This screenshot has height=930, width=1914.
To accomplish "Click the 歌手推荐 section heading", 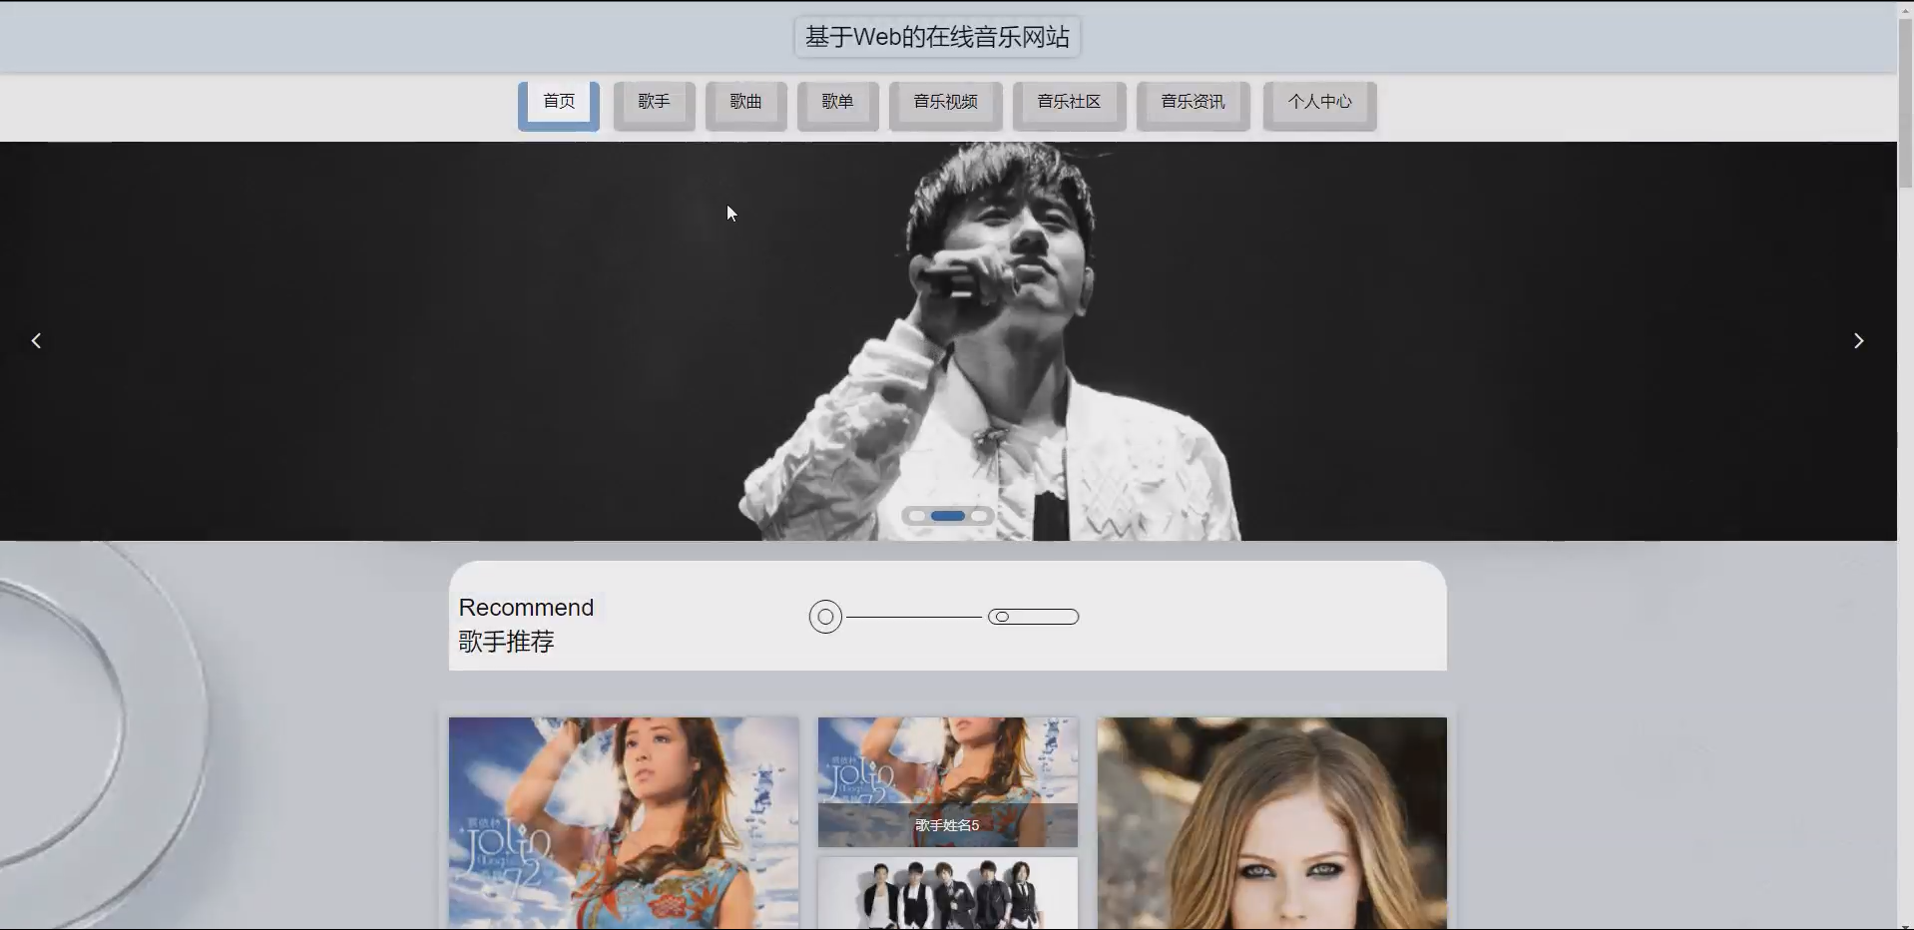I will tap(506, 642).
